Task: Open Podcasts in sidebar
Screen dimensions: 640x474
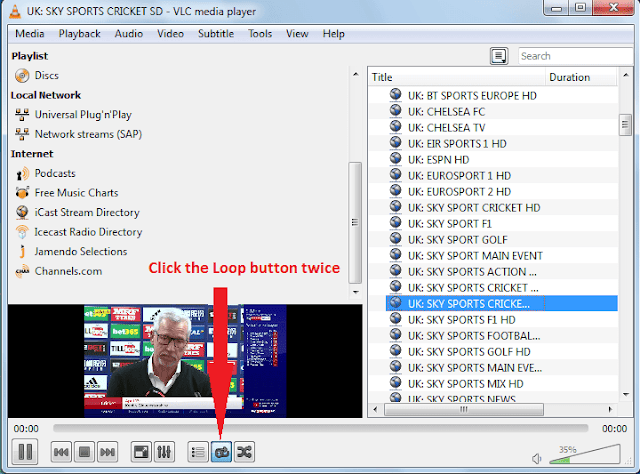Action: (x=55, y=174)
